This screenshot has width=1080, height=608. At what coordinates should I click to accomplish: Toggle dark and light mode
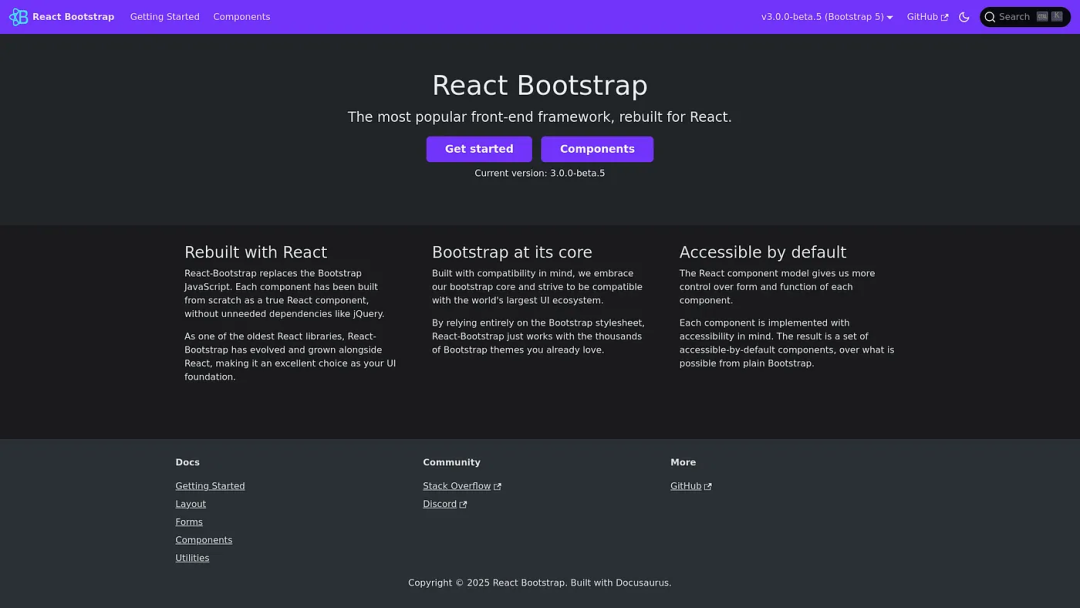pos(964,17)
